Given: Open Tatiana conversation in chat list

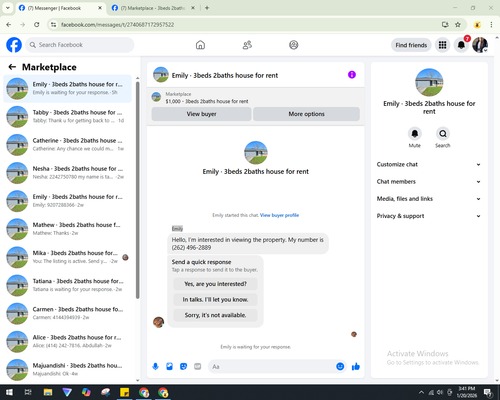Looking at the screenshot, I should click(67, 285).
